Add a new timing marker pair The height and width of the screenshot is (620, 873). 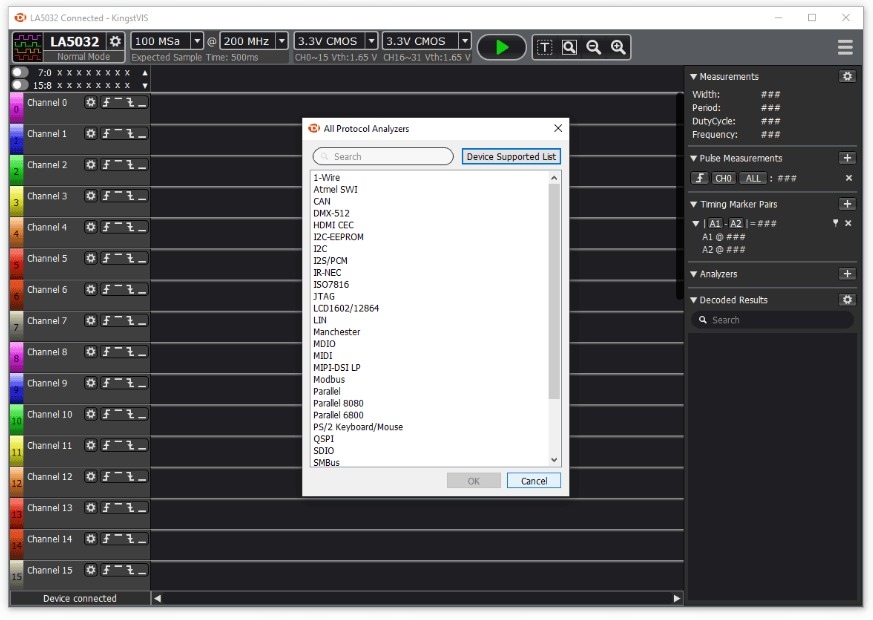click(847, 204)
